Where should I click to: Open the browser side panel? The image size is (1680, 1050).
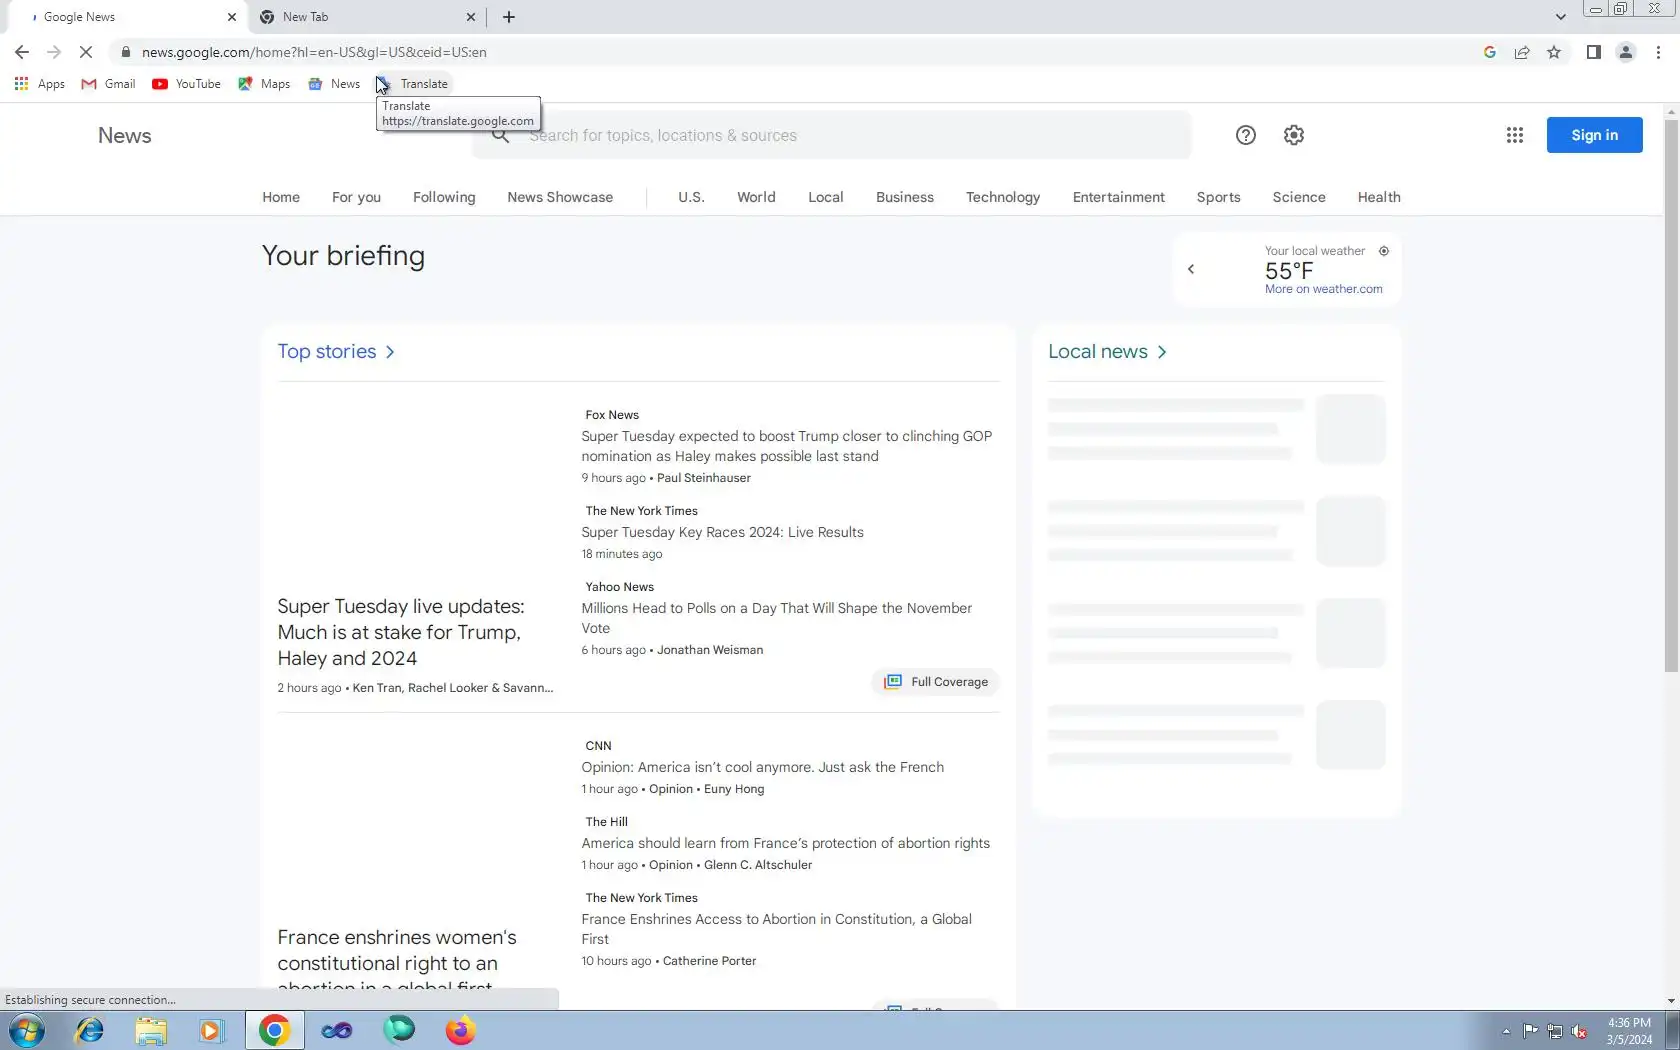click(1594, 52)
